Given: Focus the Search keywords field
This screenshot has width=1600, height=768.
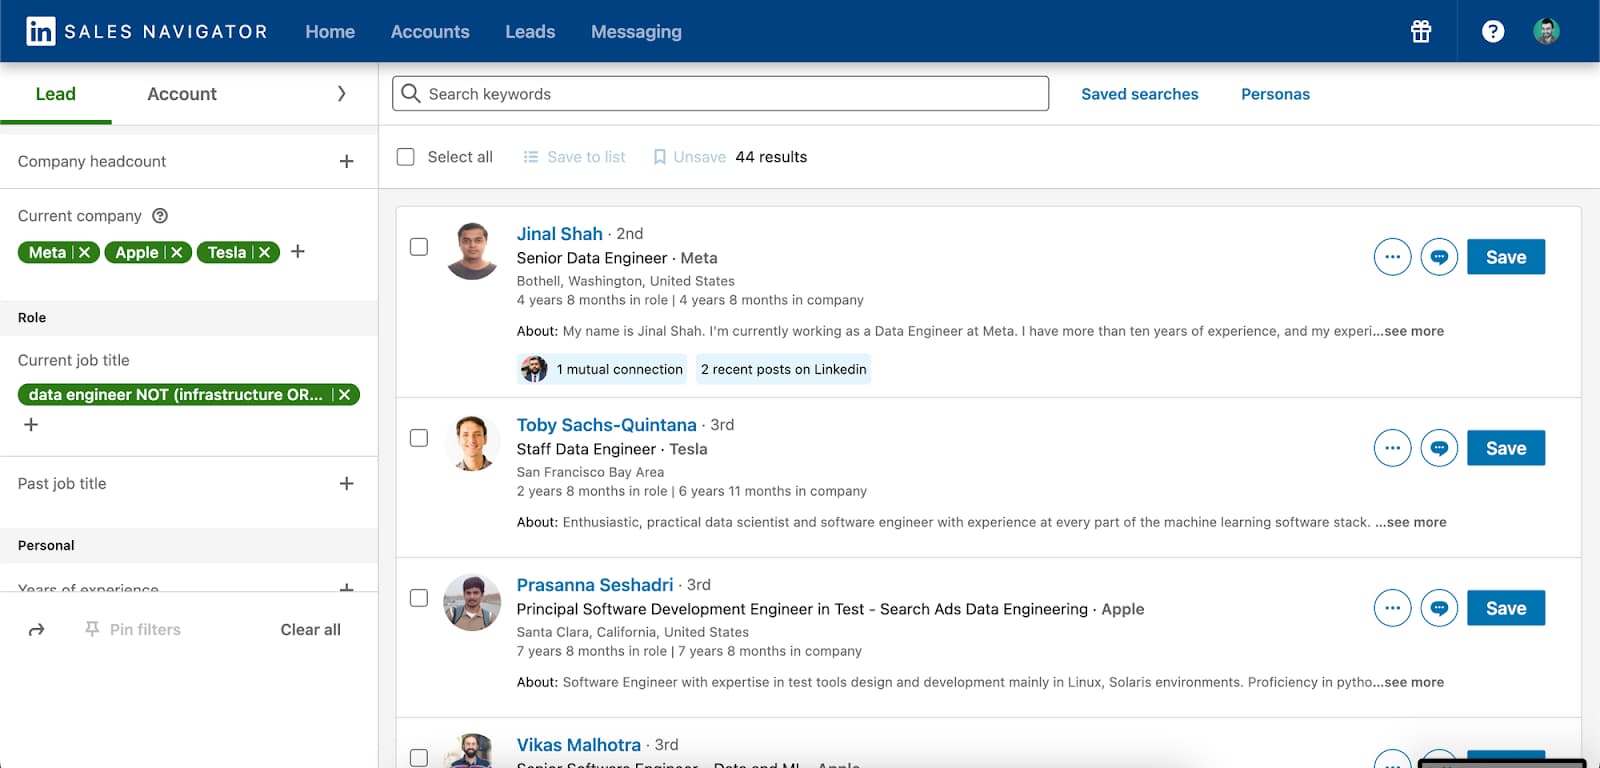Looking at the screenshot, I should [x=720, y=93].
